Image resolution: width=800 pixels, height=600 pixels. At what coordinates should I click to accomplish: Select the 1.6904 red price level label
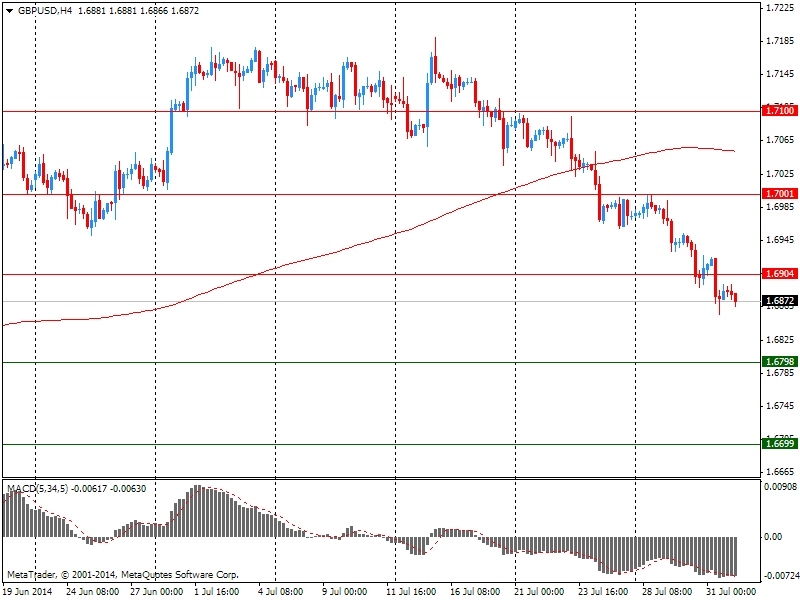click(x=779, y=274)
